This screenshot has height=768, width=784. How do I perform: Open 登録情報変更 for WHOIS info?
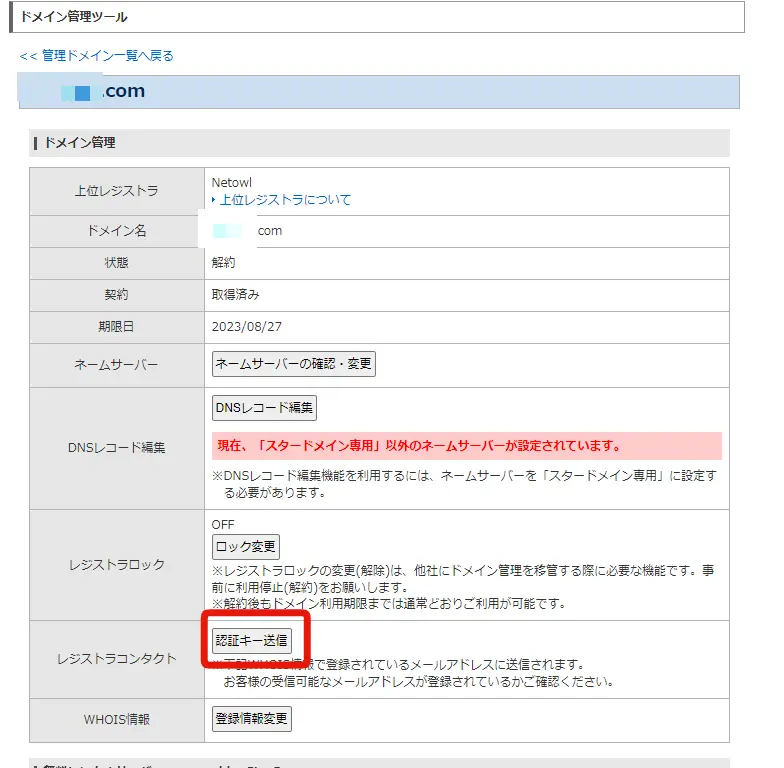click(x=252, y=718)
